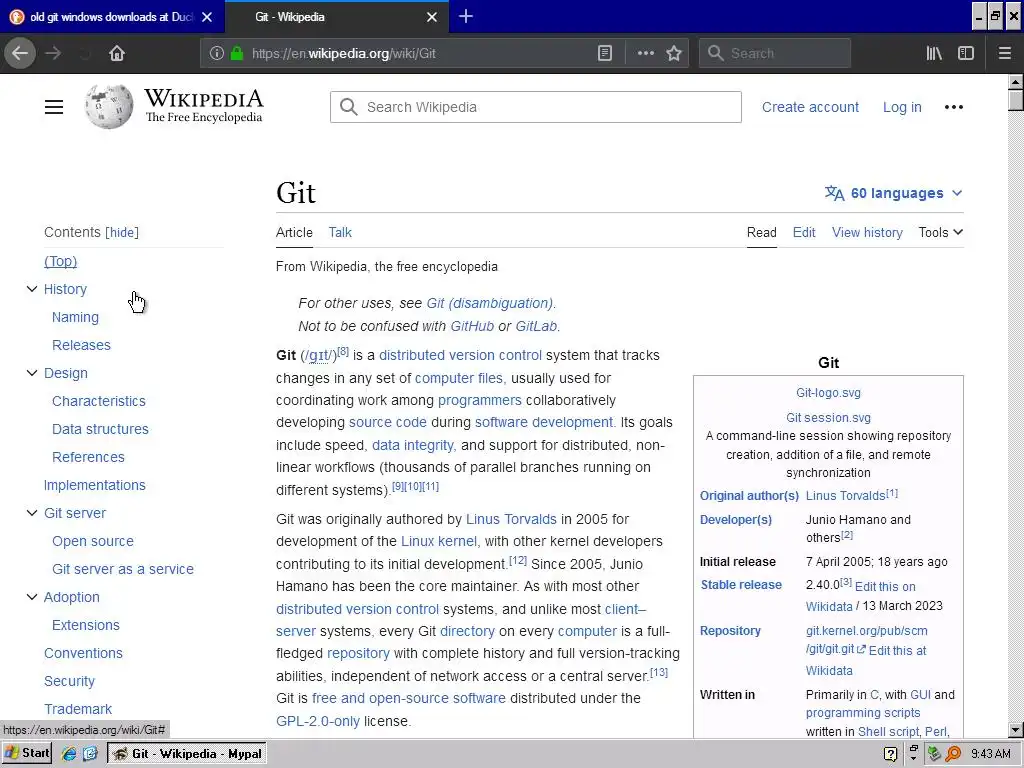The width and height of the screenshot is (1024, 768).
Task: Bookmark this page with the star icon
Action: click(x=674, y=54)
